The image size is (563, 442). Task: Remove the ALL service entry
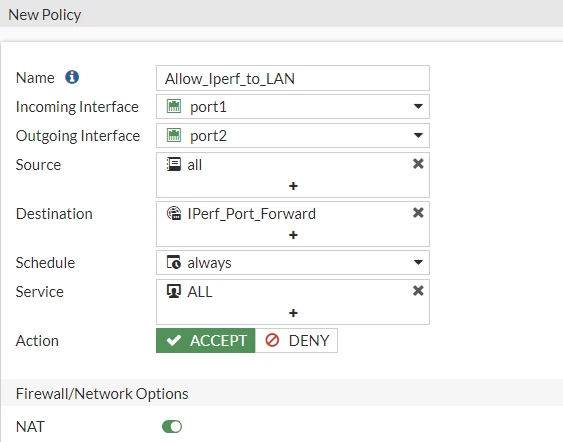(418, 290)
